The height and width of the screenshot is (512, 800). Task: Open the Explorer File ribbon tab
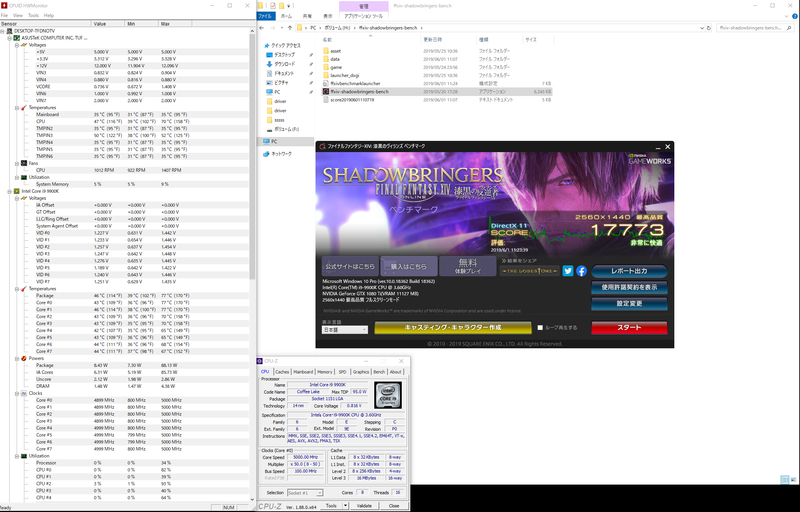pos(265,16)
